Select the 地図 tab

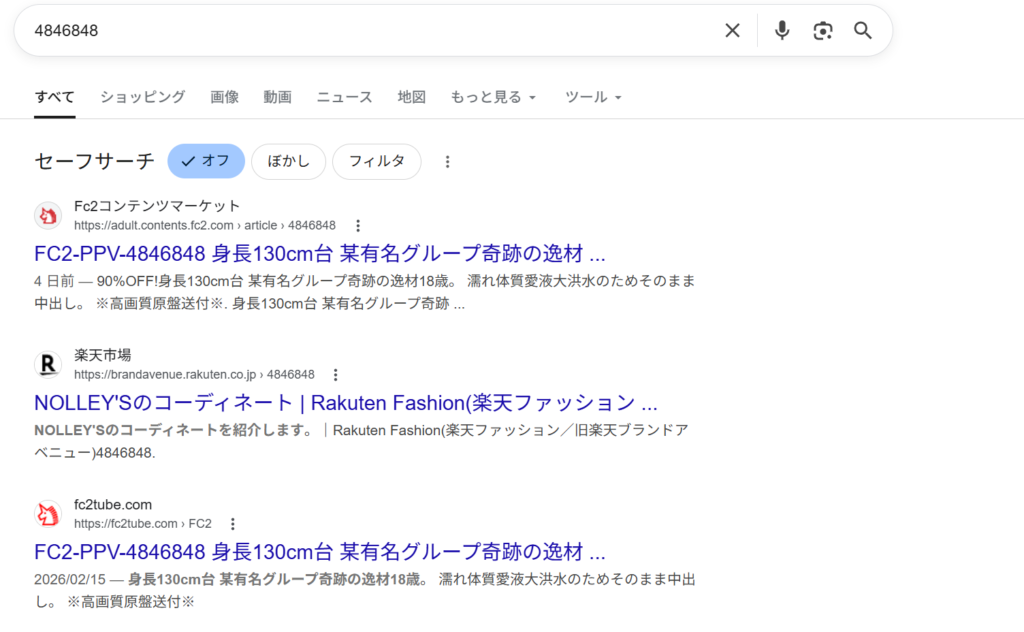(x=411, y=97)
